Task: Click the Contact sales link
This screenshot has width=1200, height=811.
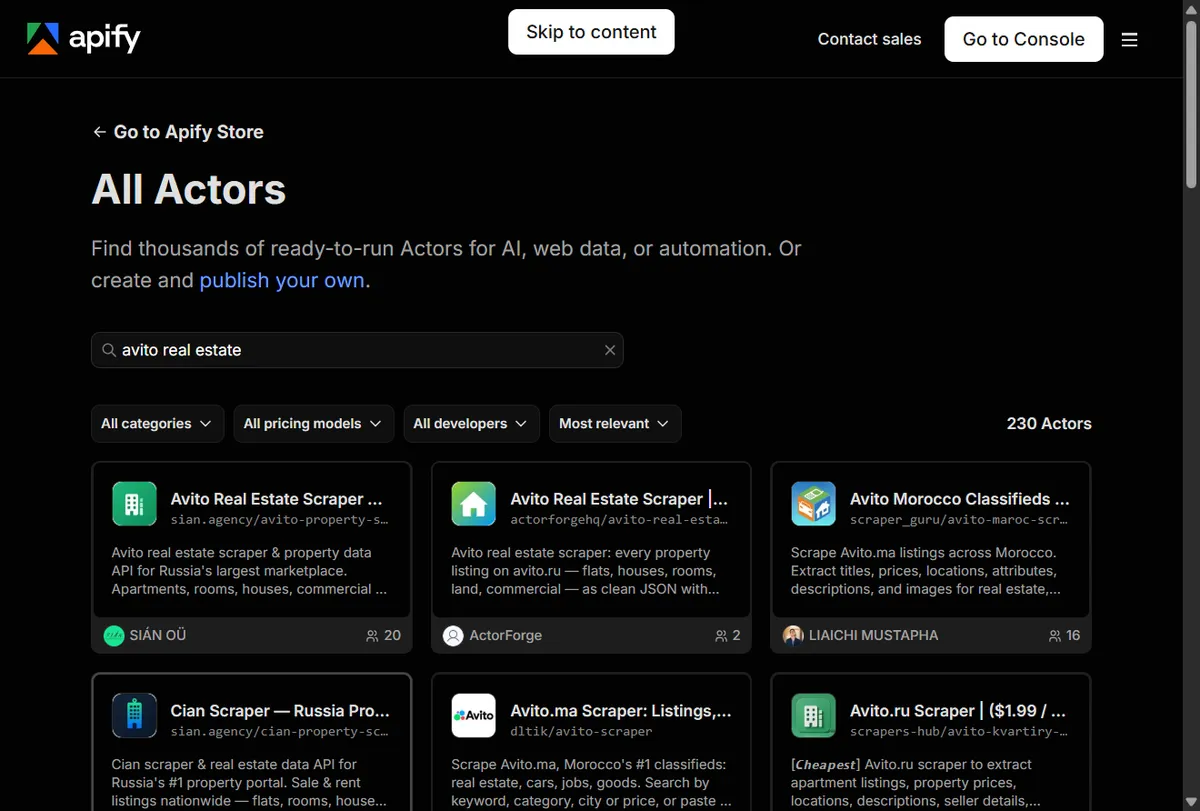Action: [x=869, y=39]
